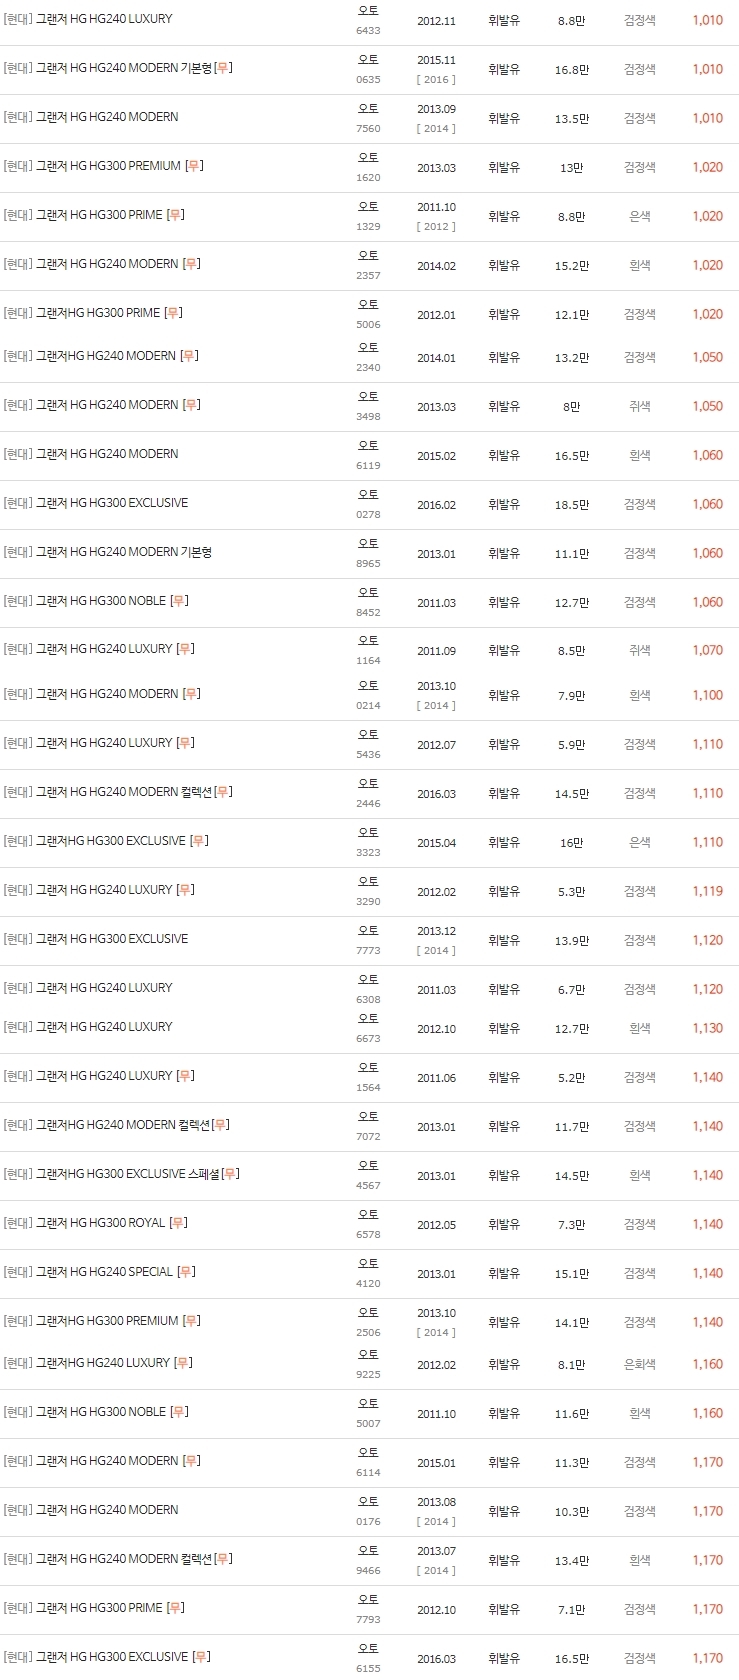The image size is (739, 1680).
Task: Click the 무 badge on plate 0635 row
Action: (x=223, y=68)
